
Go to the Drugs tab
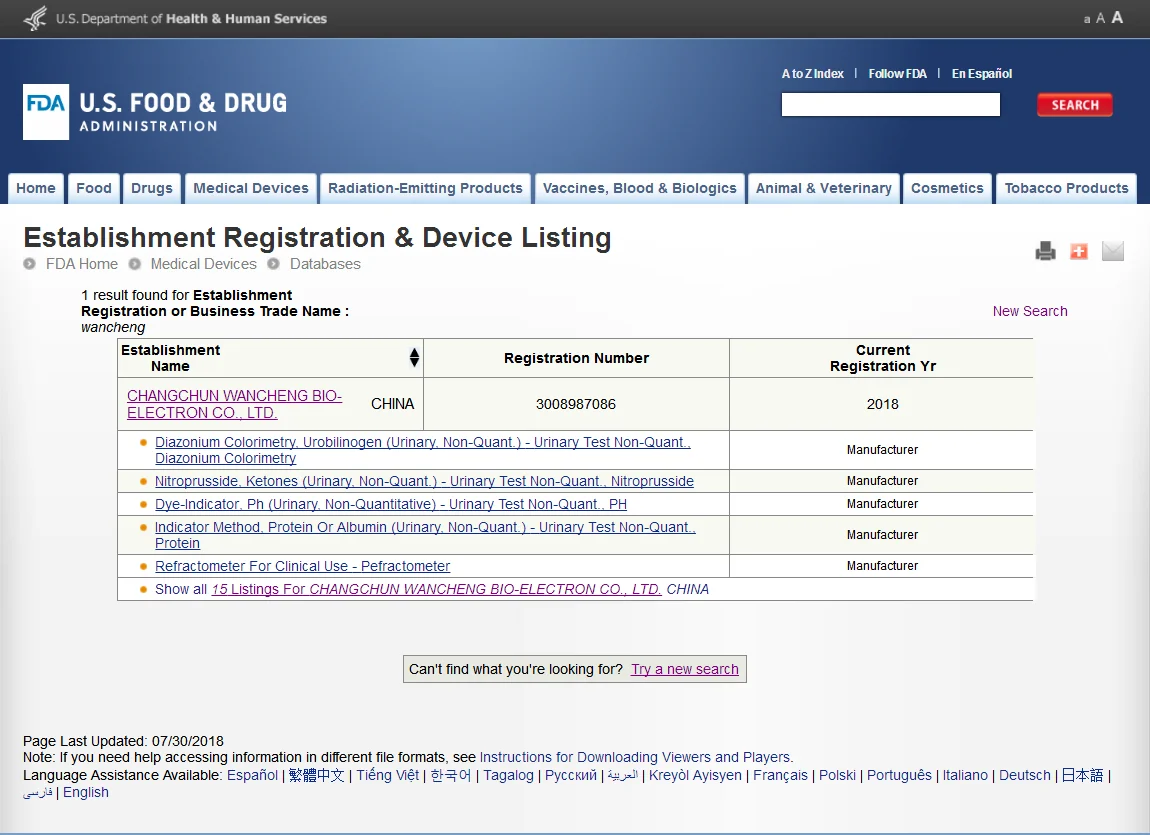pos(152,188)
